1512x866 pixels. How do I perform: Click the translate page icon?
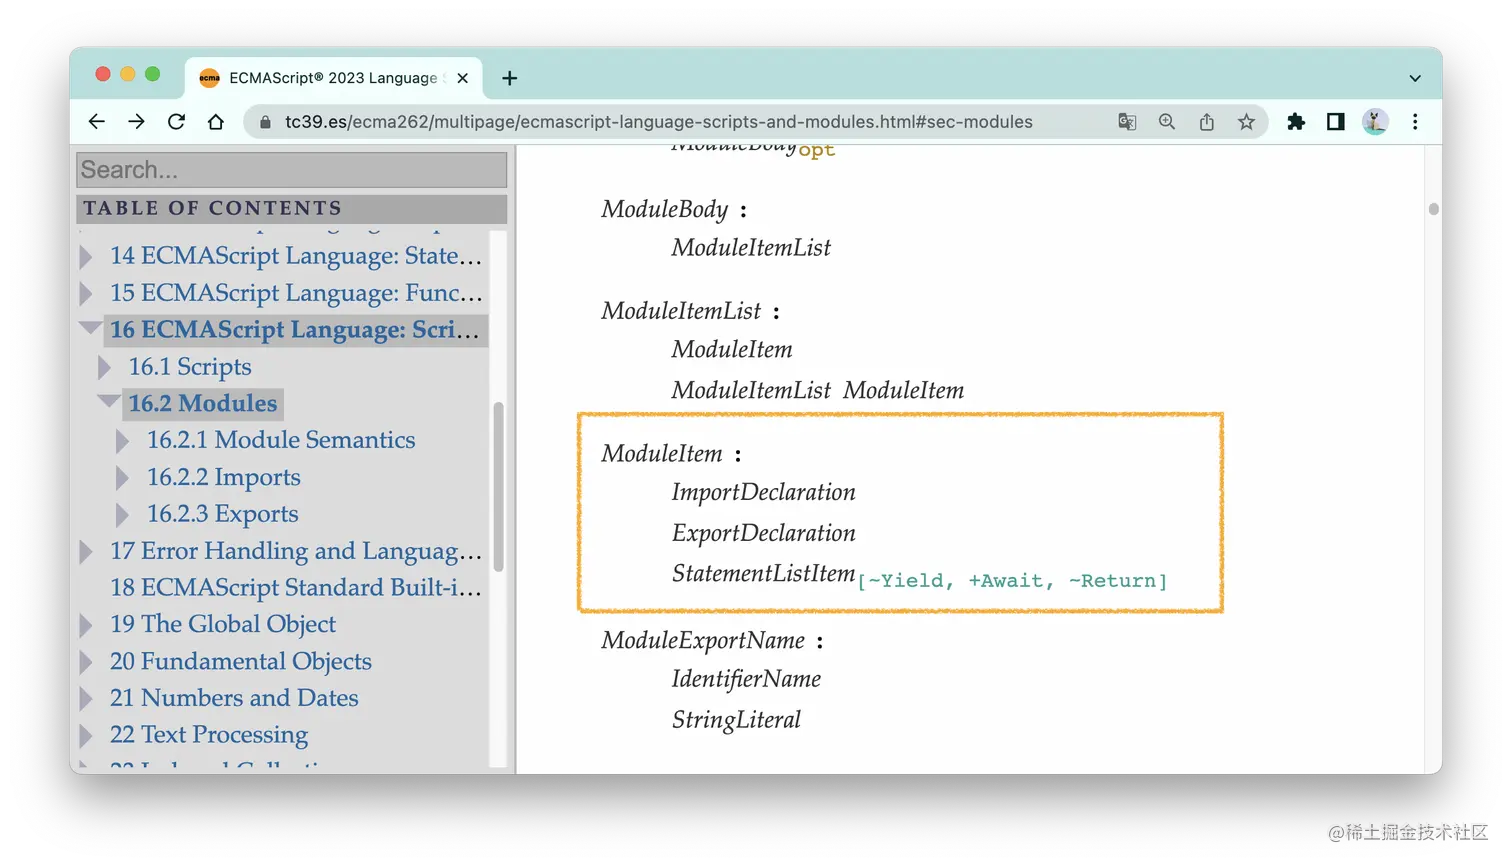tap(1127, 122)
